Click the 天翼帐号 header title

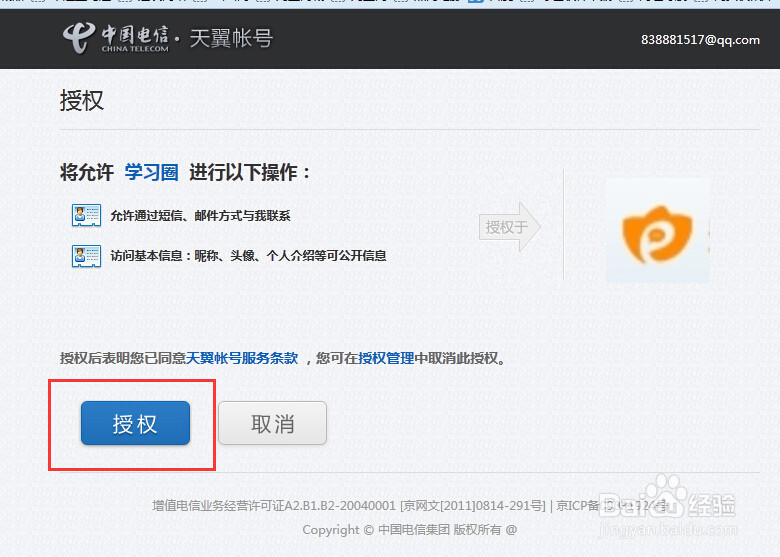[x=231, y=38]
